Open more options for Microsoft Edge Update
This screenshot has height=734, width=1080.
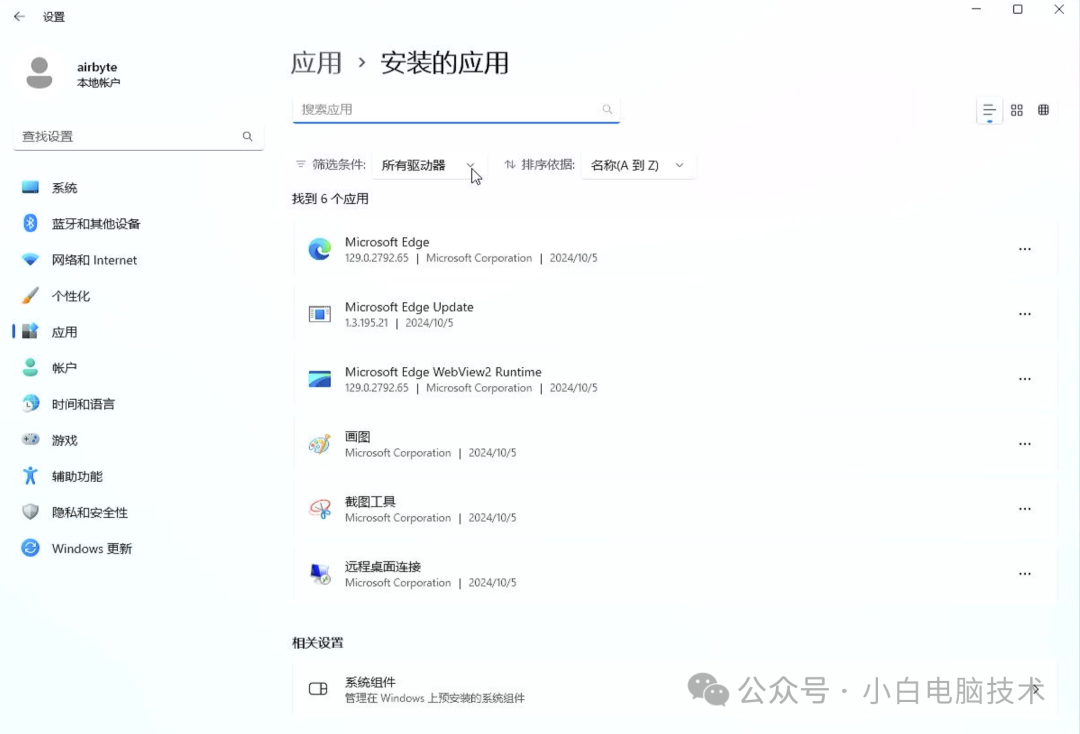click(x=1025, y=314)
